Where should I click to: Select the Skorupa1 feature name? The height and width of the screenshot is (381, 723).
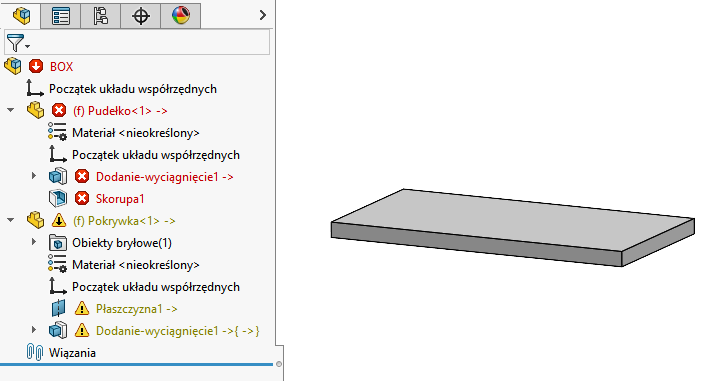[x=120, y=199]
